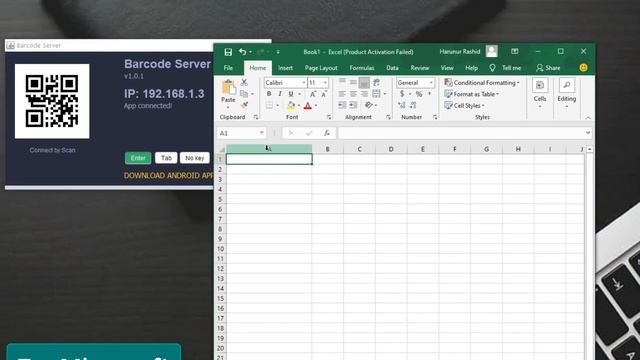Send feedback via the smiley face icon

point(583,68)
